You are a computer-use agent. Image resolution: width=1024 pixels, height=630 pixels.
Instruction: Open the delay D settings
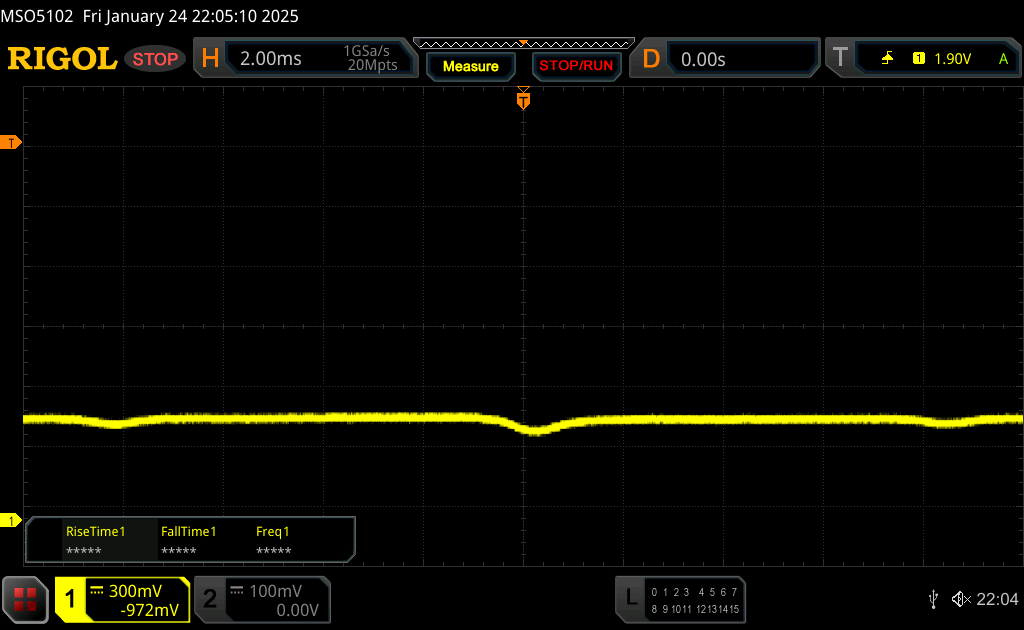(x=650, y=59)
